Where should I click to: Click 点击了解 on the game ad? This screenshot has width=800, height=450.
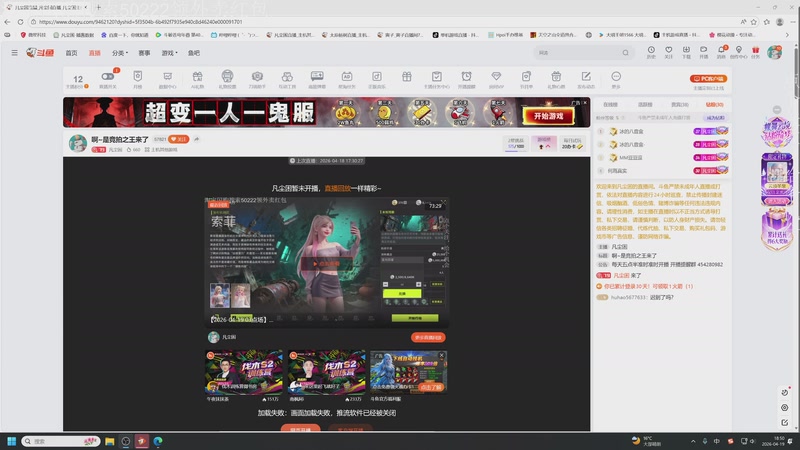pyautogui.click(x=431, y=387)
